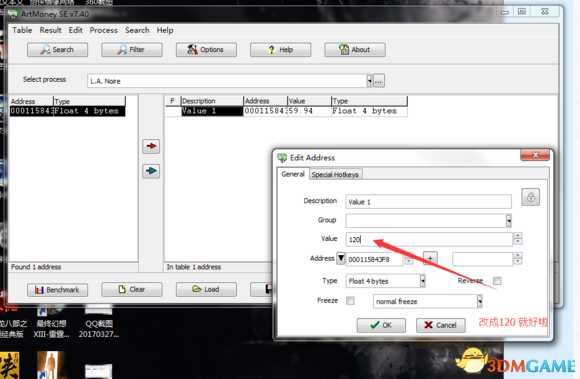Switch to the Special Hotkeys tab
The image size is (580, 379).
[335, 175]
